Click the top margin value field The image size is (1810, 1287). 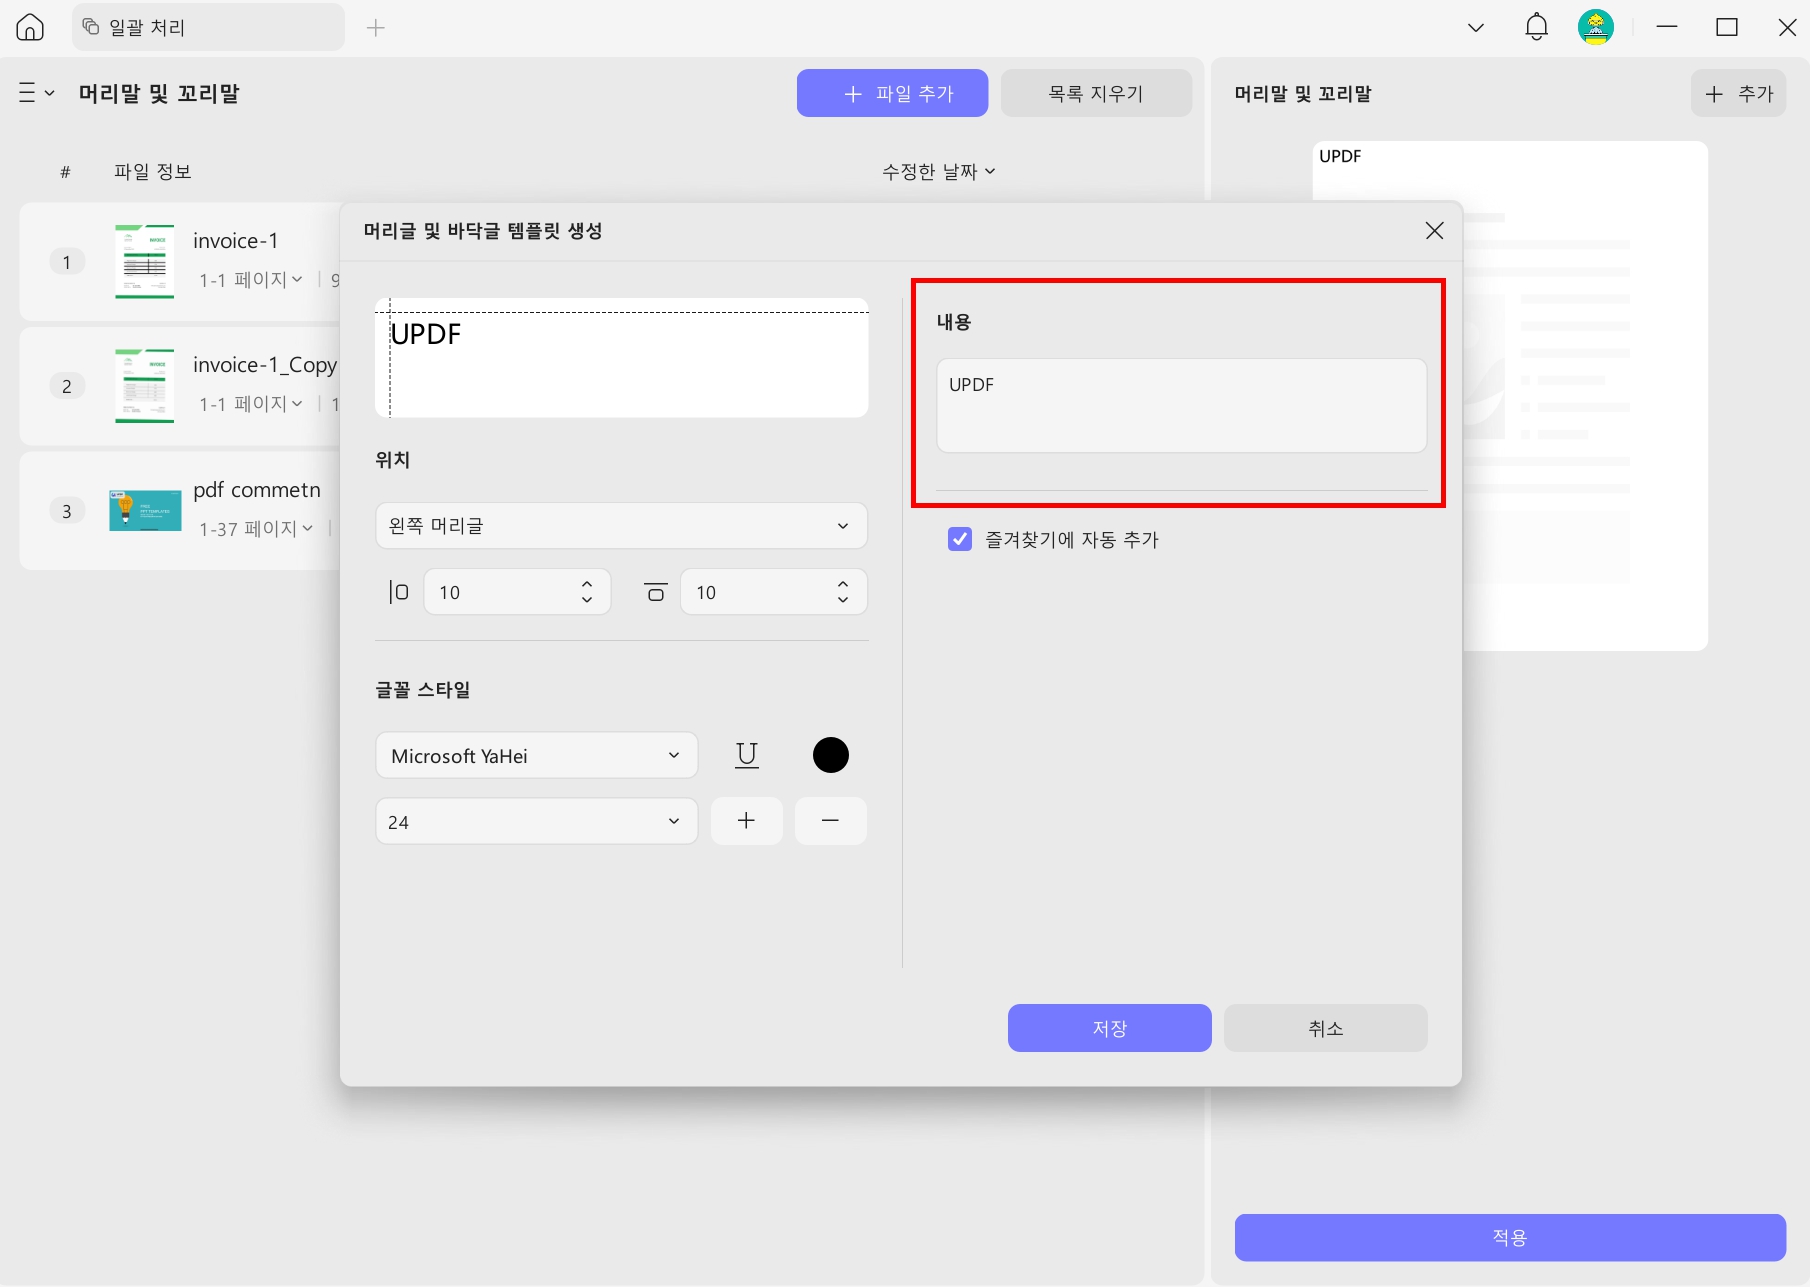[x=757, y=592]
